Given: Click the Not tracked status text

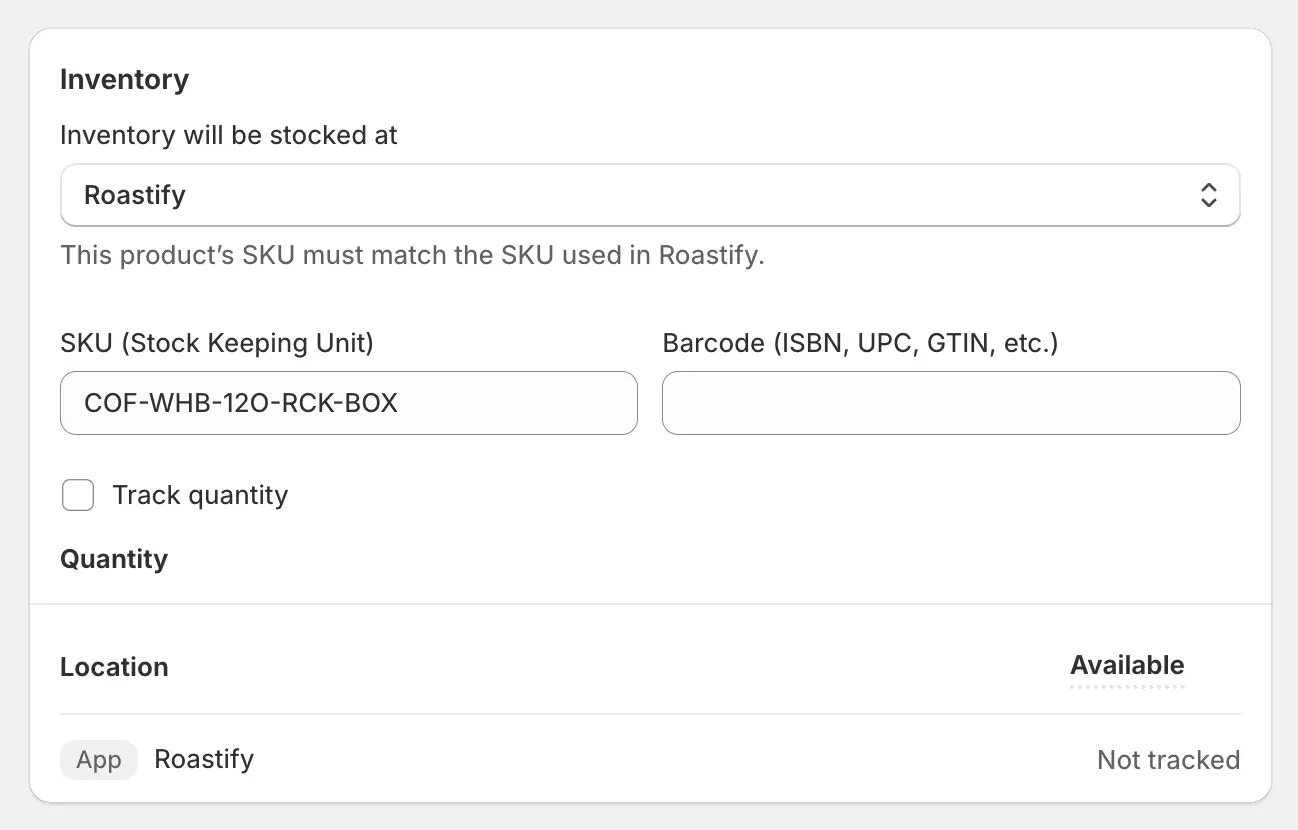Looking at the screenshot, I should coord(1168,760).
